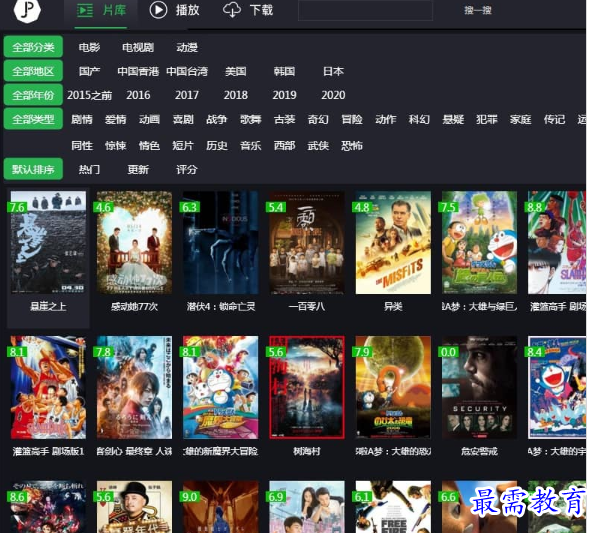Screen dimensions: 594x533
Task: Select the 剧情 genre
Action: point(82,119)
